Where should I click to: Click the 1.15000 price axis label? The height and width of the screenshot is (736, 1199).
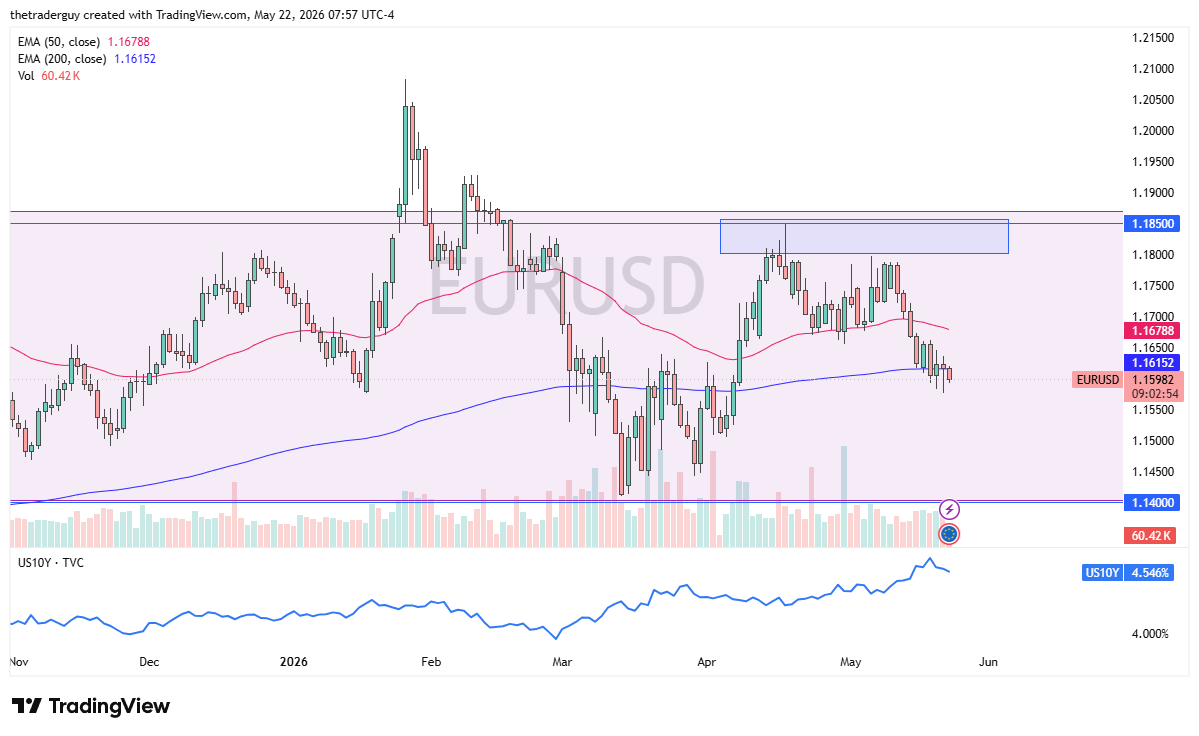(1152, 441)
